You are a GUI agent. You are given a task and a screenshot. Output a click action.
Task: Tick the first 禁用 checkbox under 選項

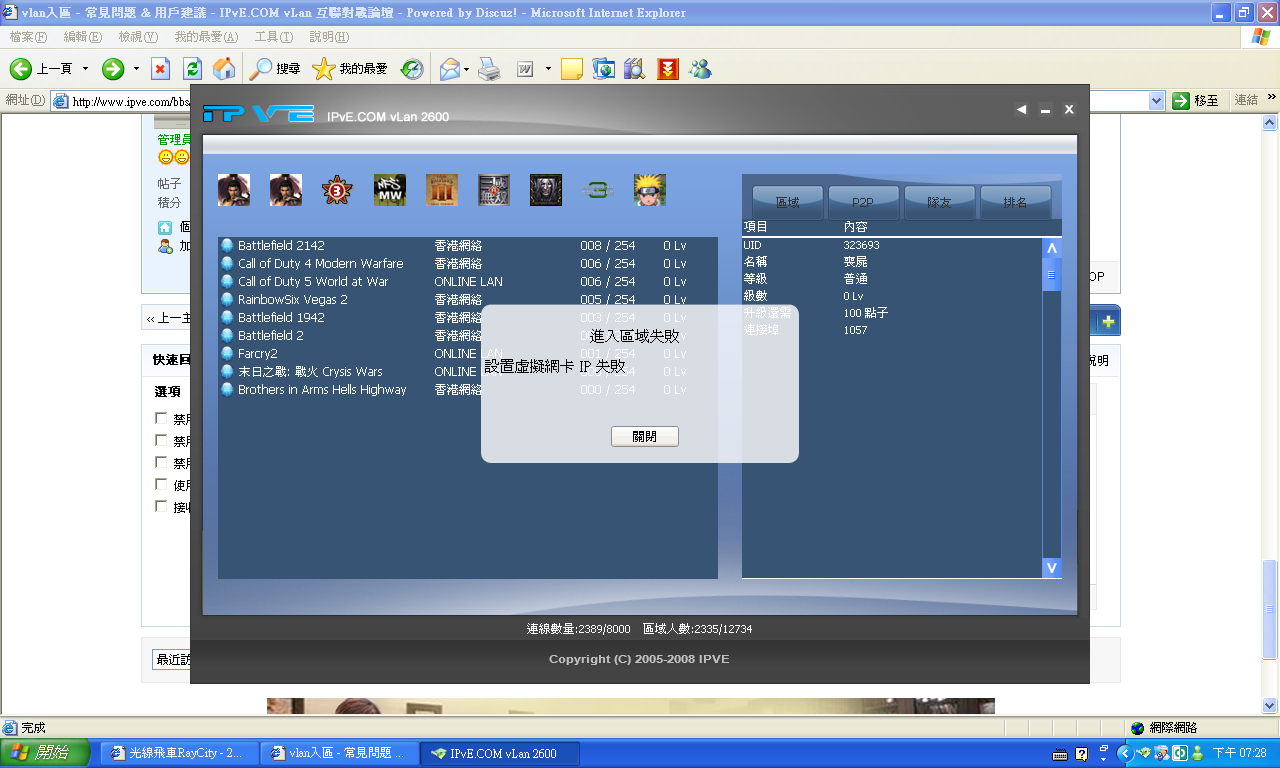160,417
